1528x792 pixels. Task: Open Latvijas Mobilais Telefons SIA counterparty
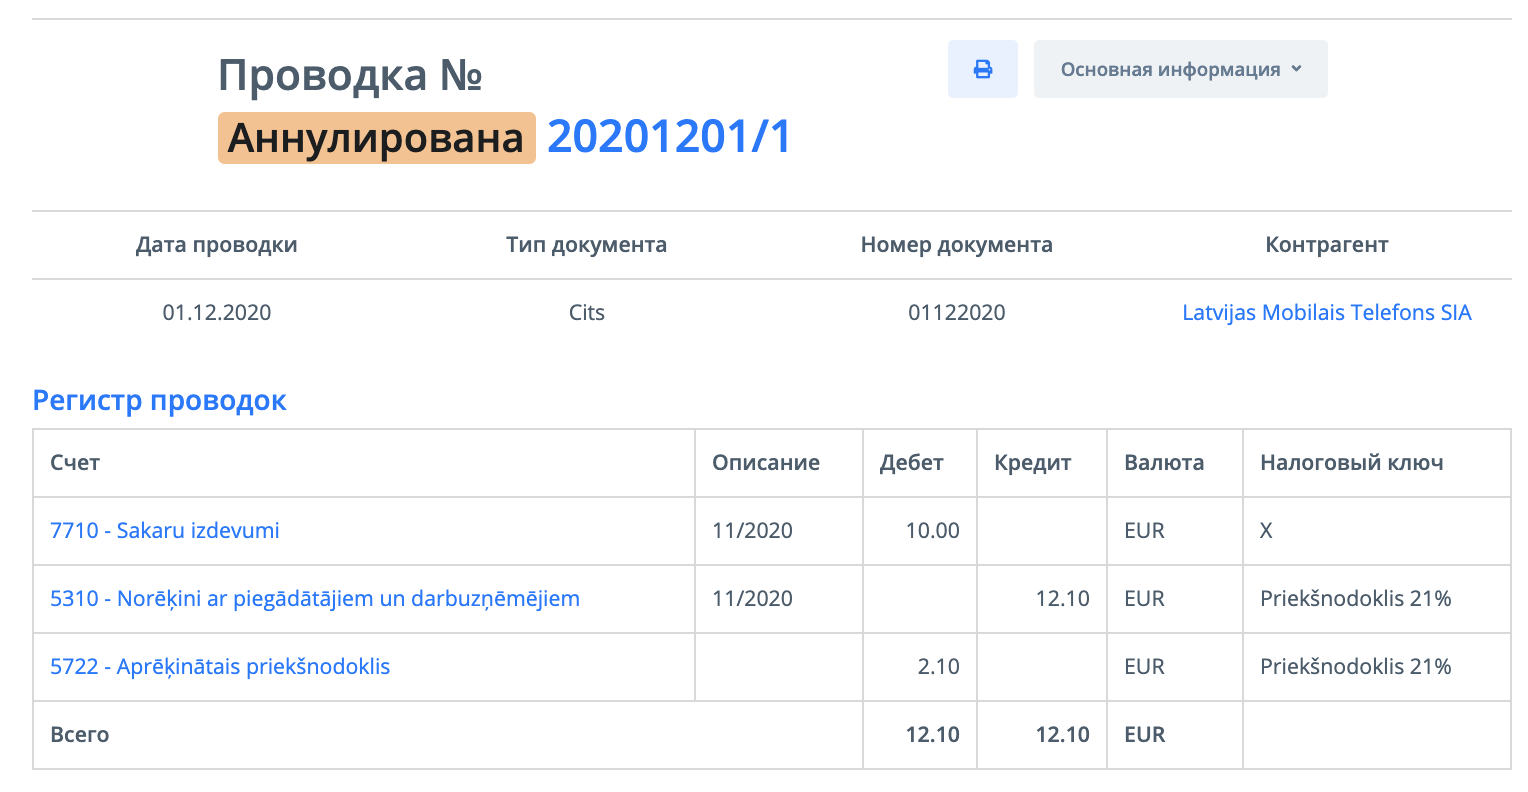(1326, 312)
